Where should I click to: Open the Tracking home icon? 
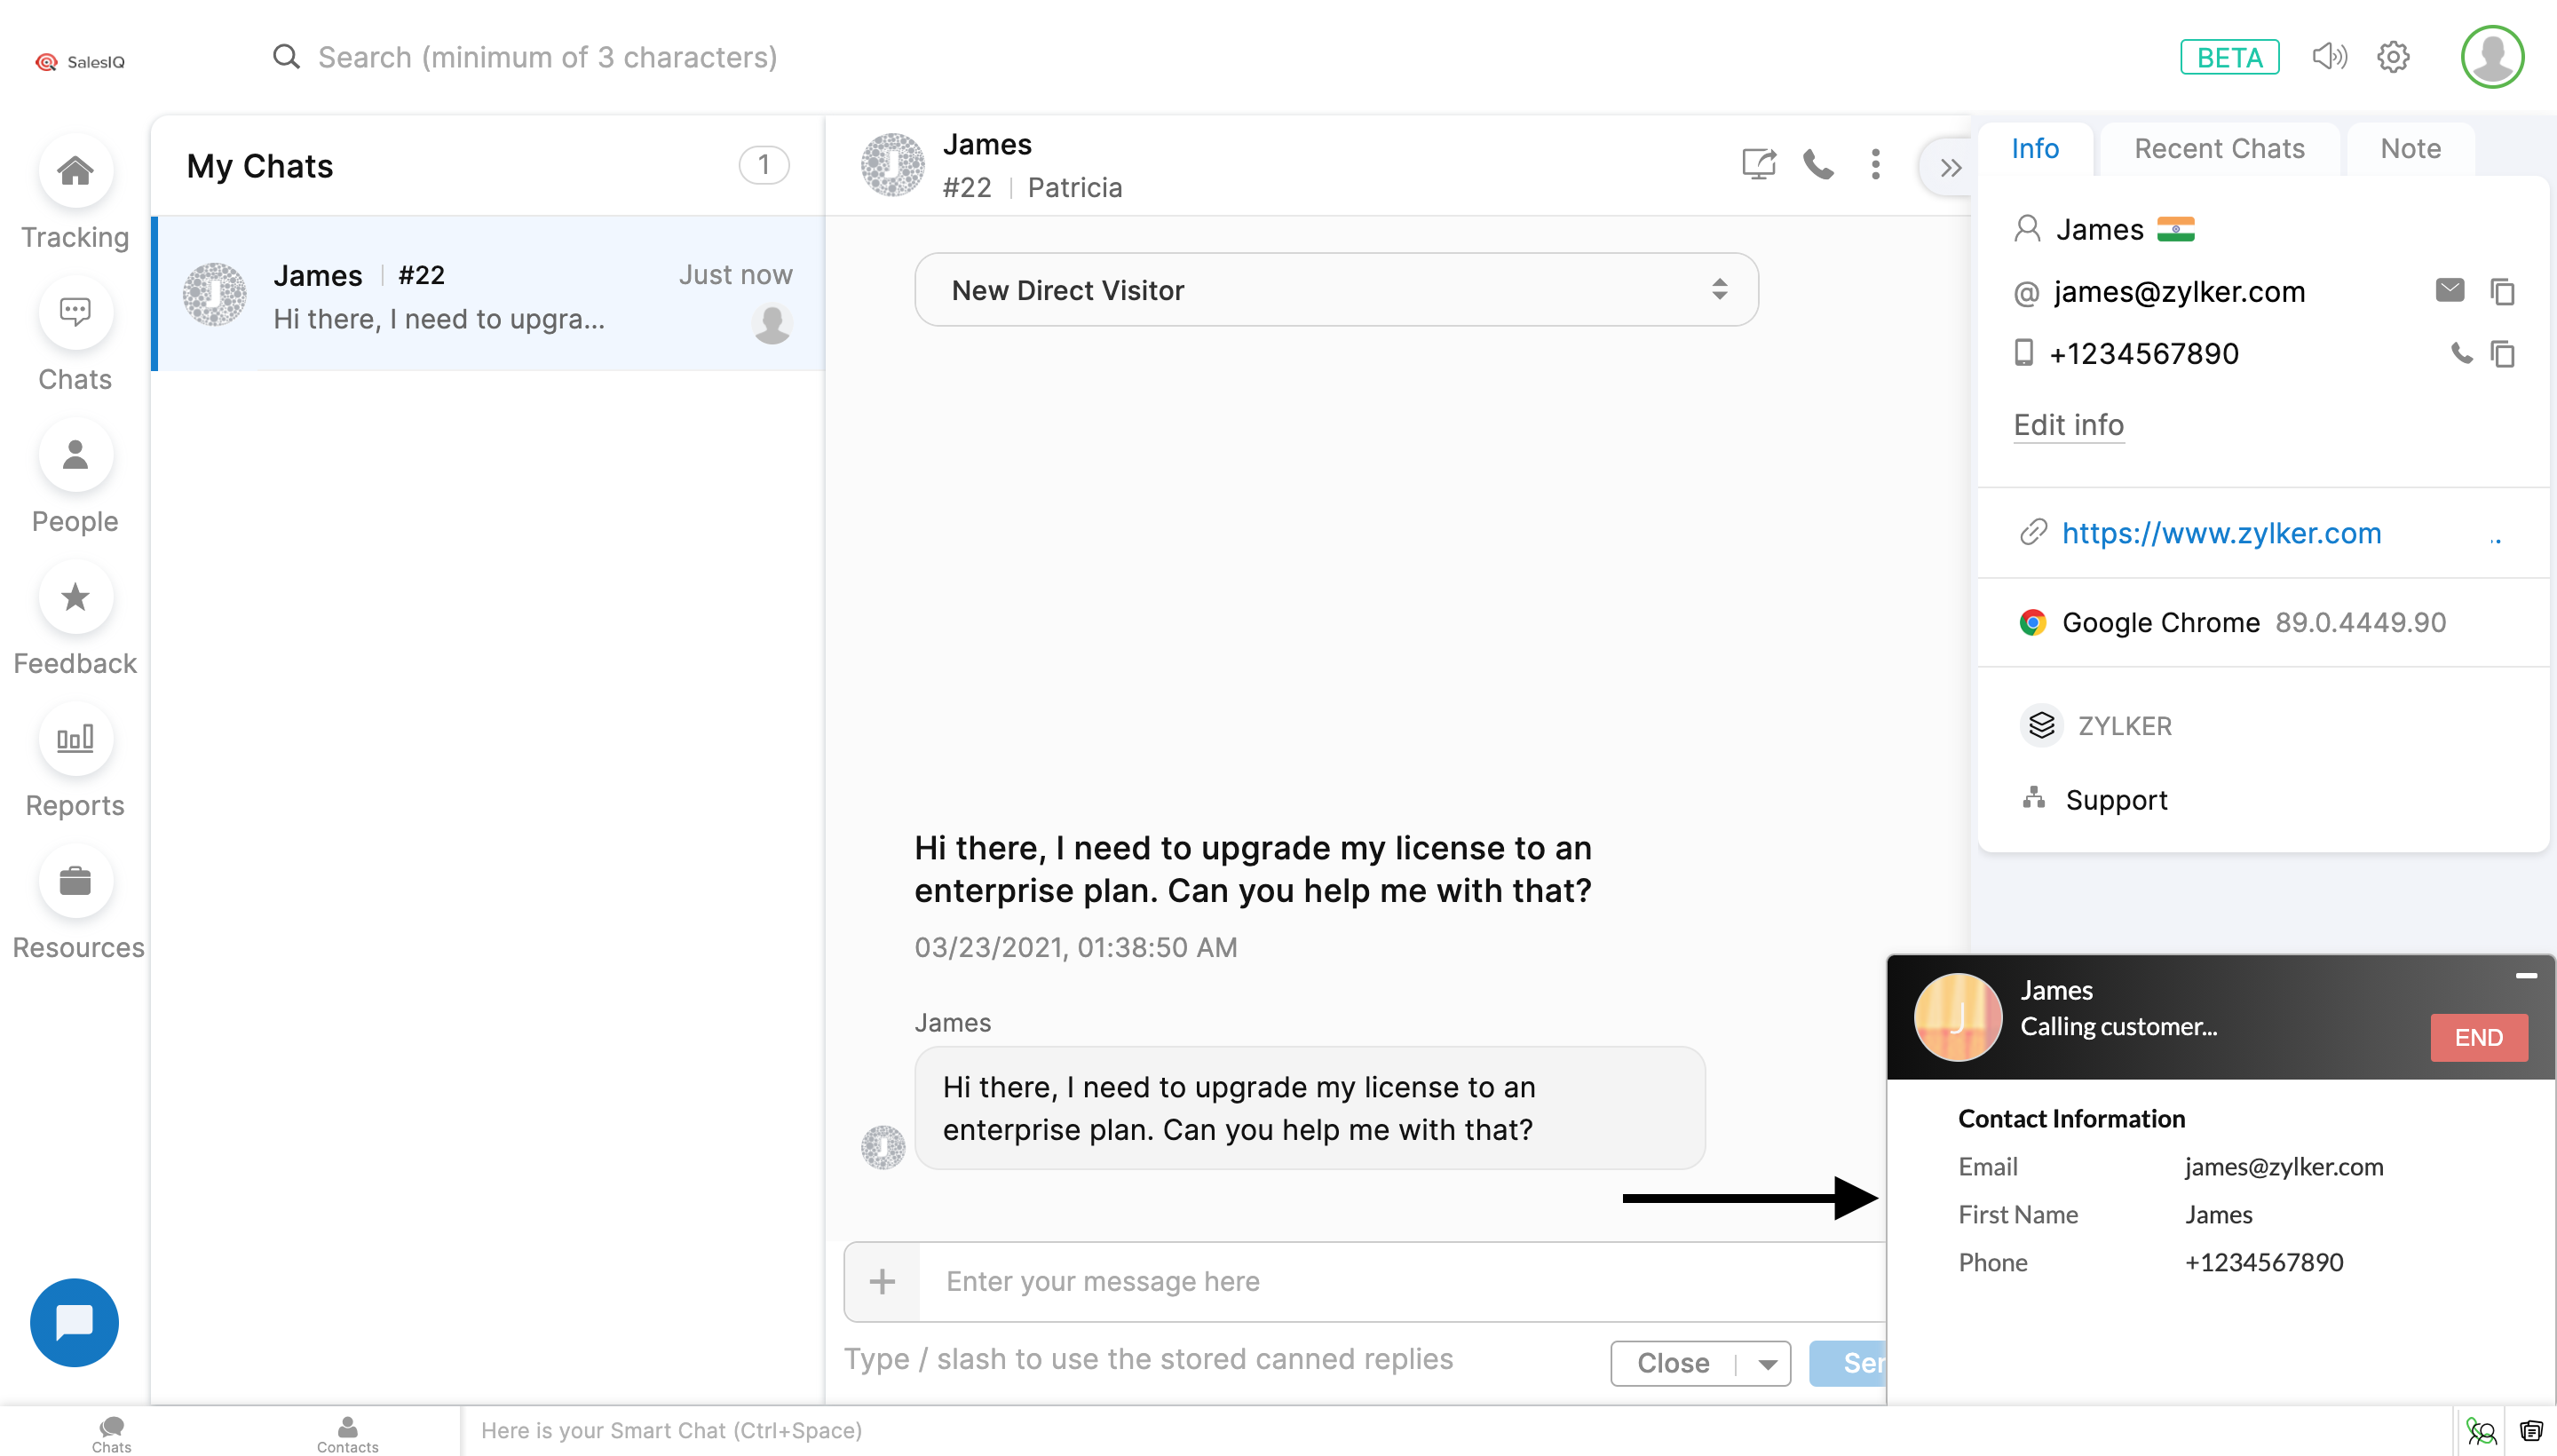75,171
